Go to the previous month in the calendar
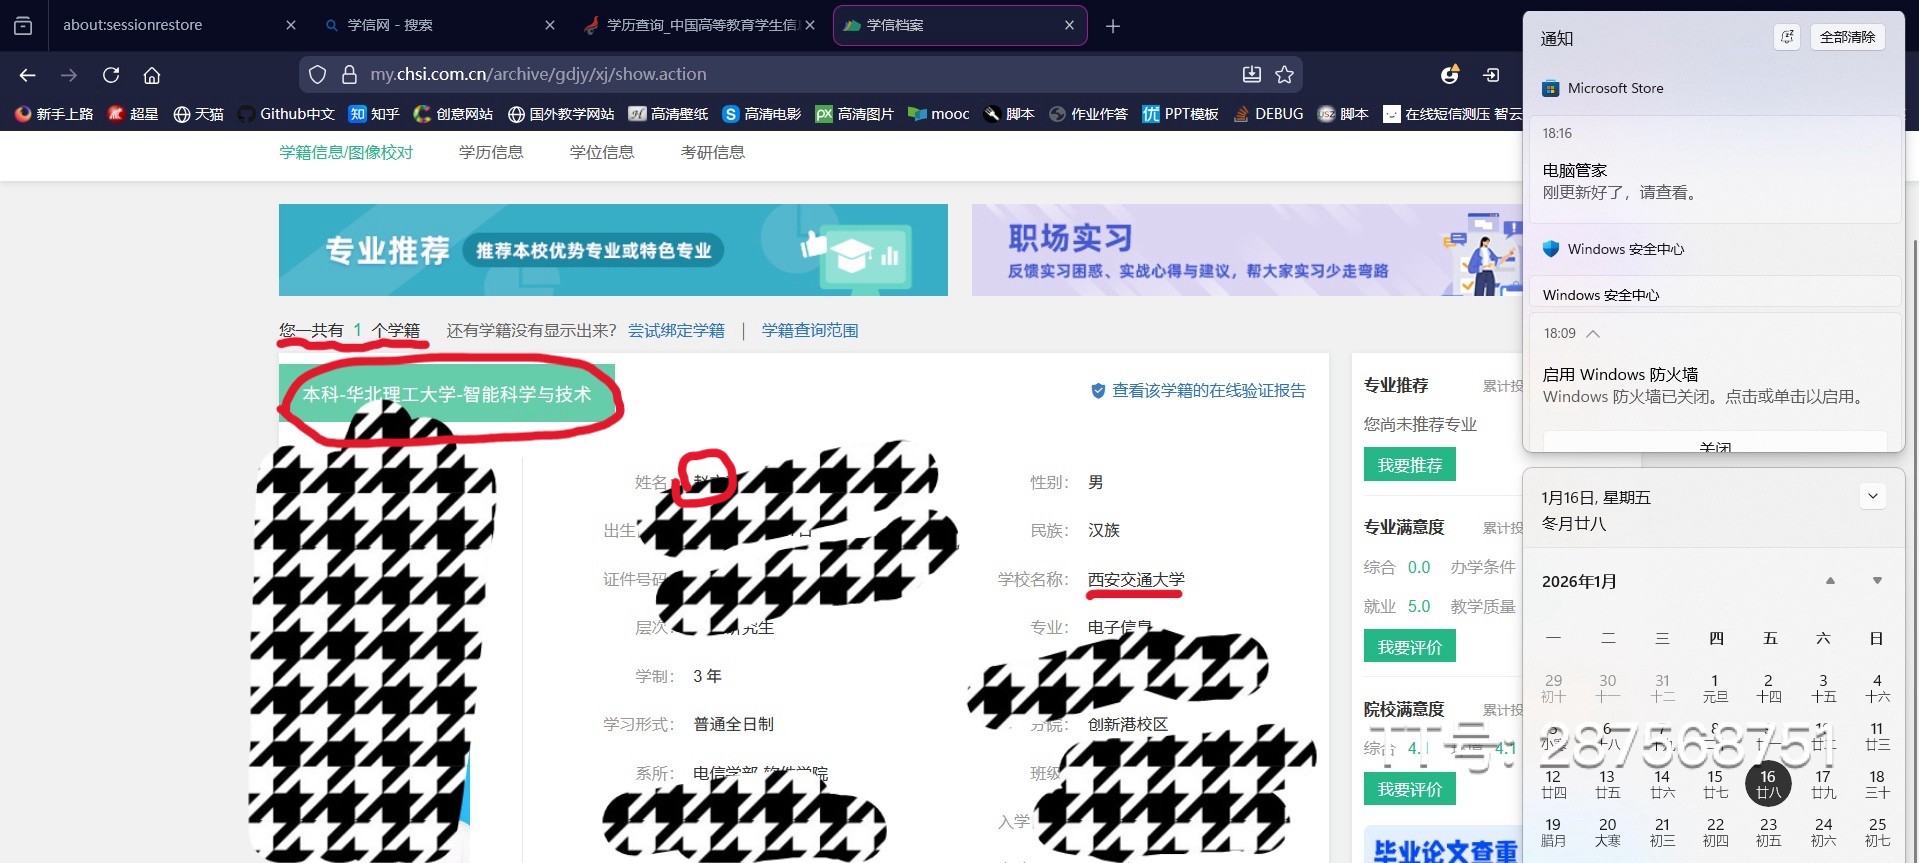Image resolution: width=1919 pixels, height=863 pixels. 1830,581
